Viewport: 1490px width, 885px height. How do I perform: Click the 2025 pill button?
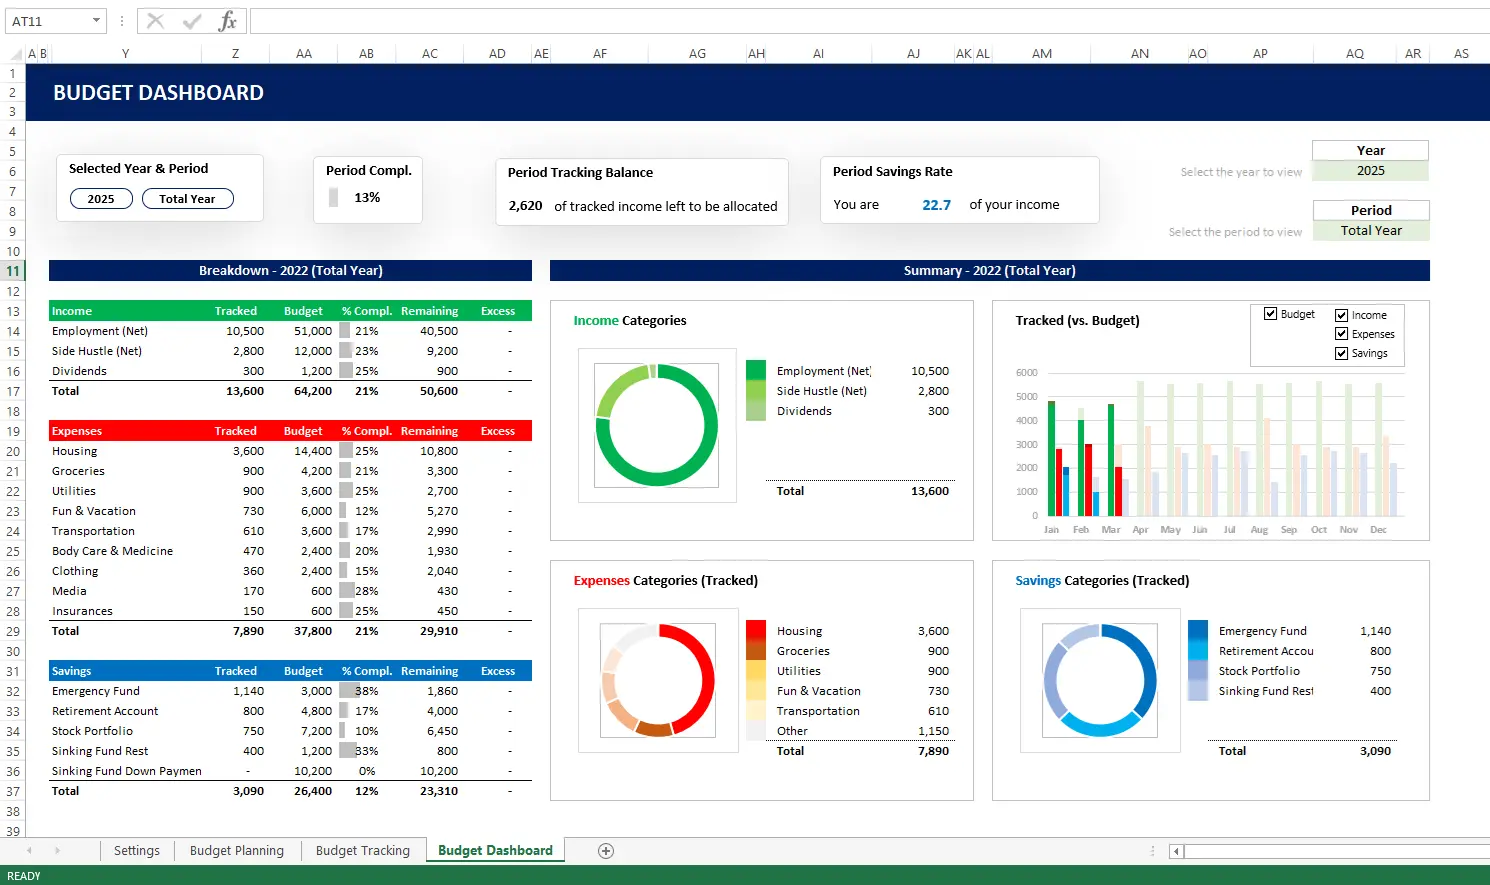tap(101, 199)
